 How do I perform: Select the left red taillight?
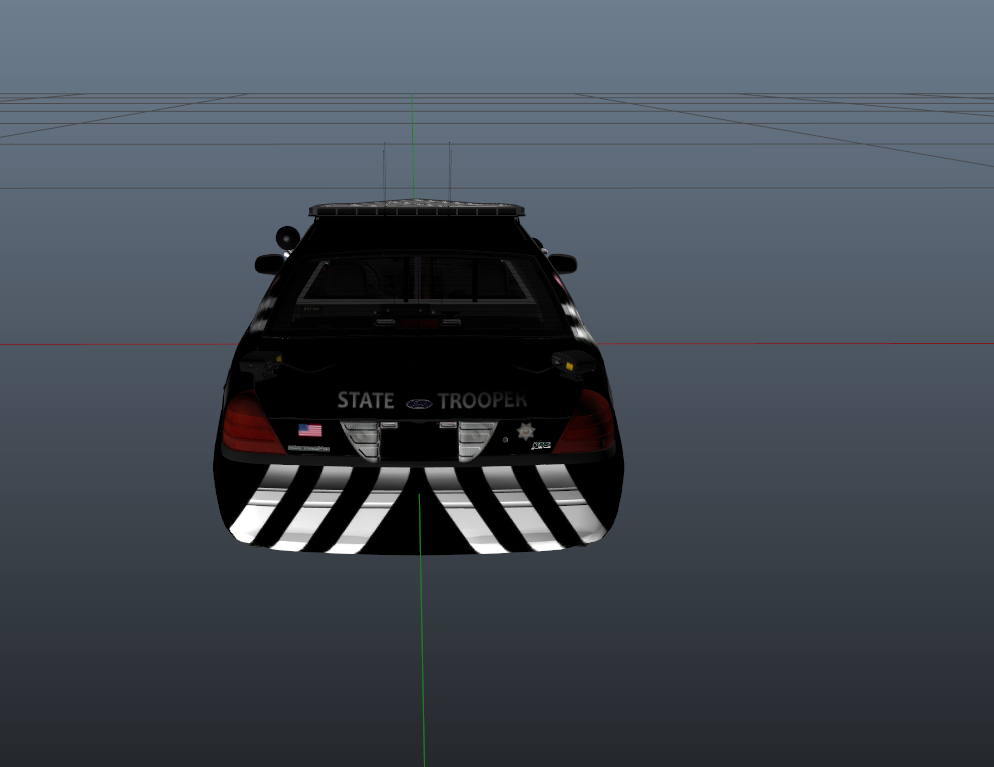[249, 423]
